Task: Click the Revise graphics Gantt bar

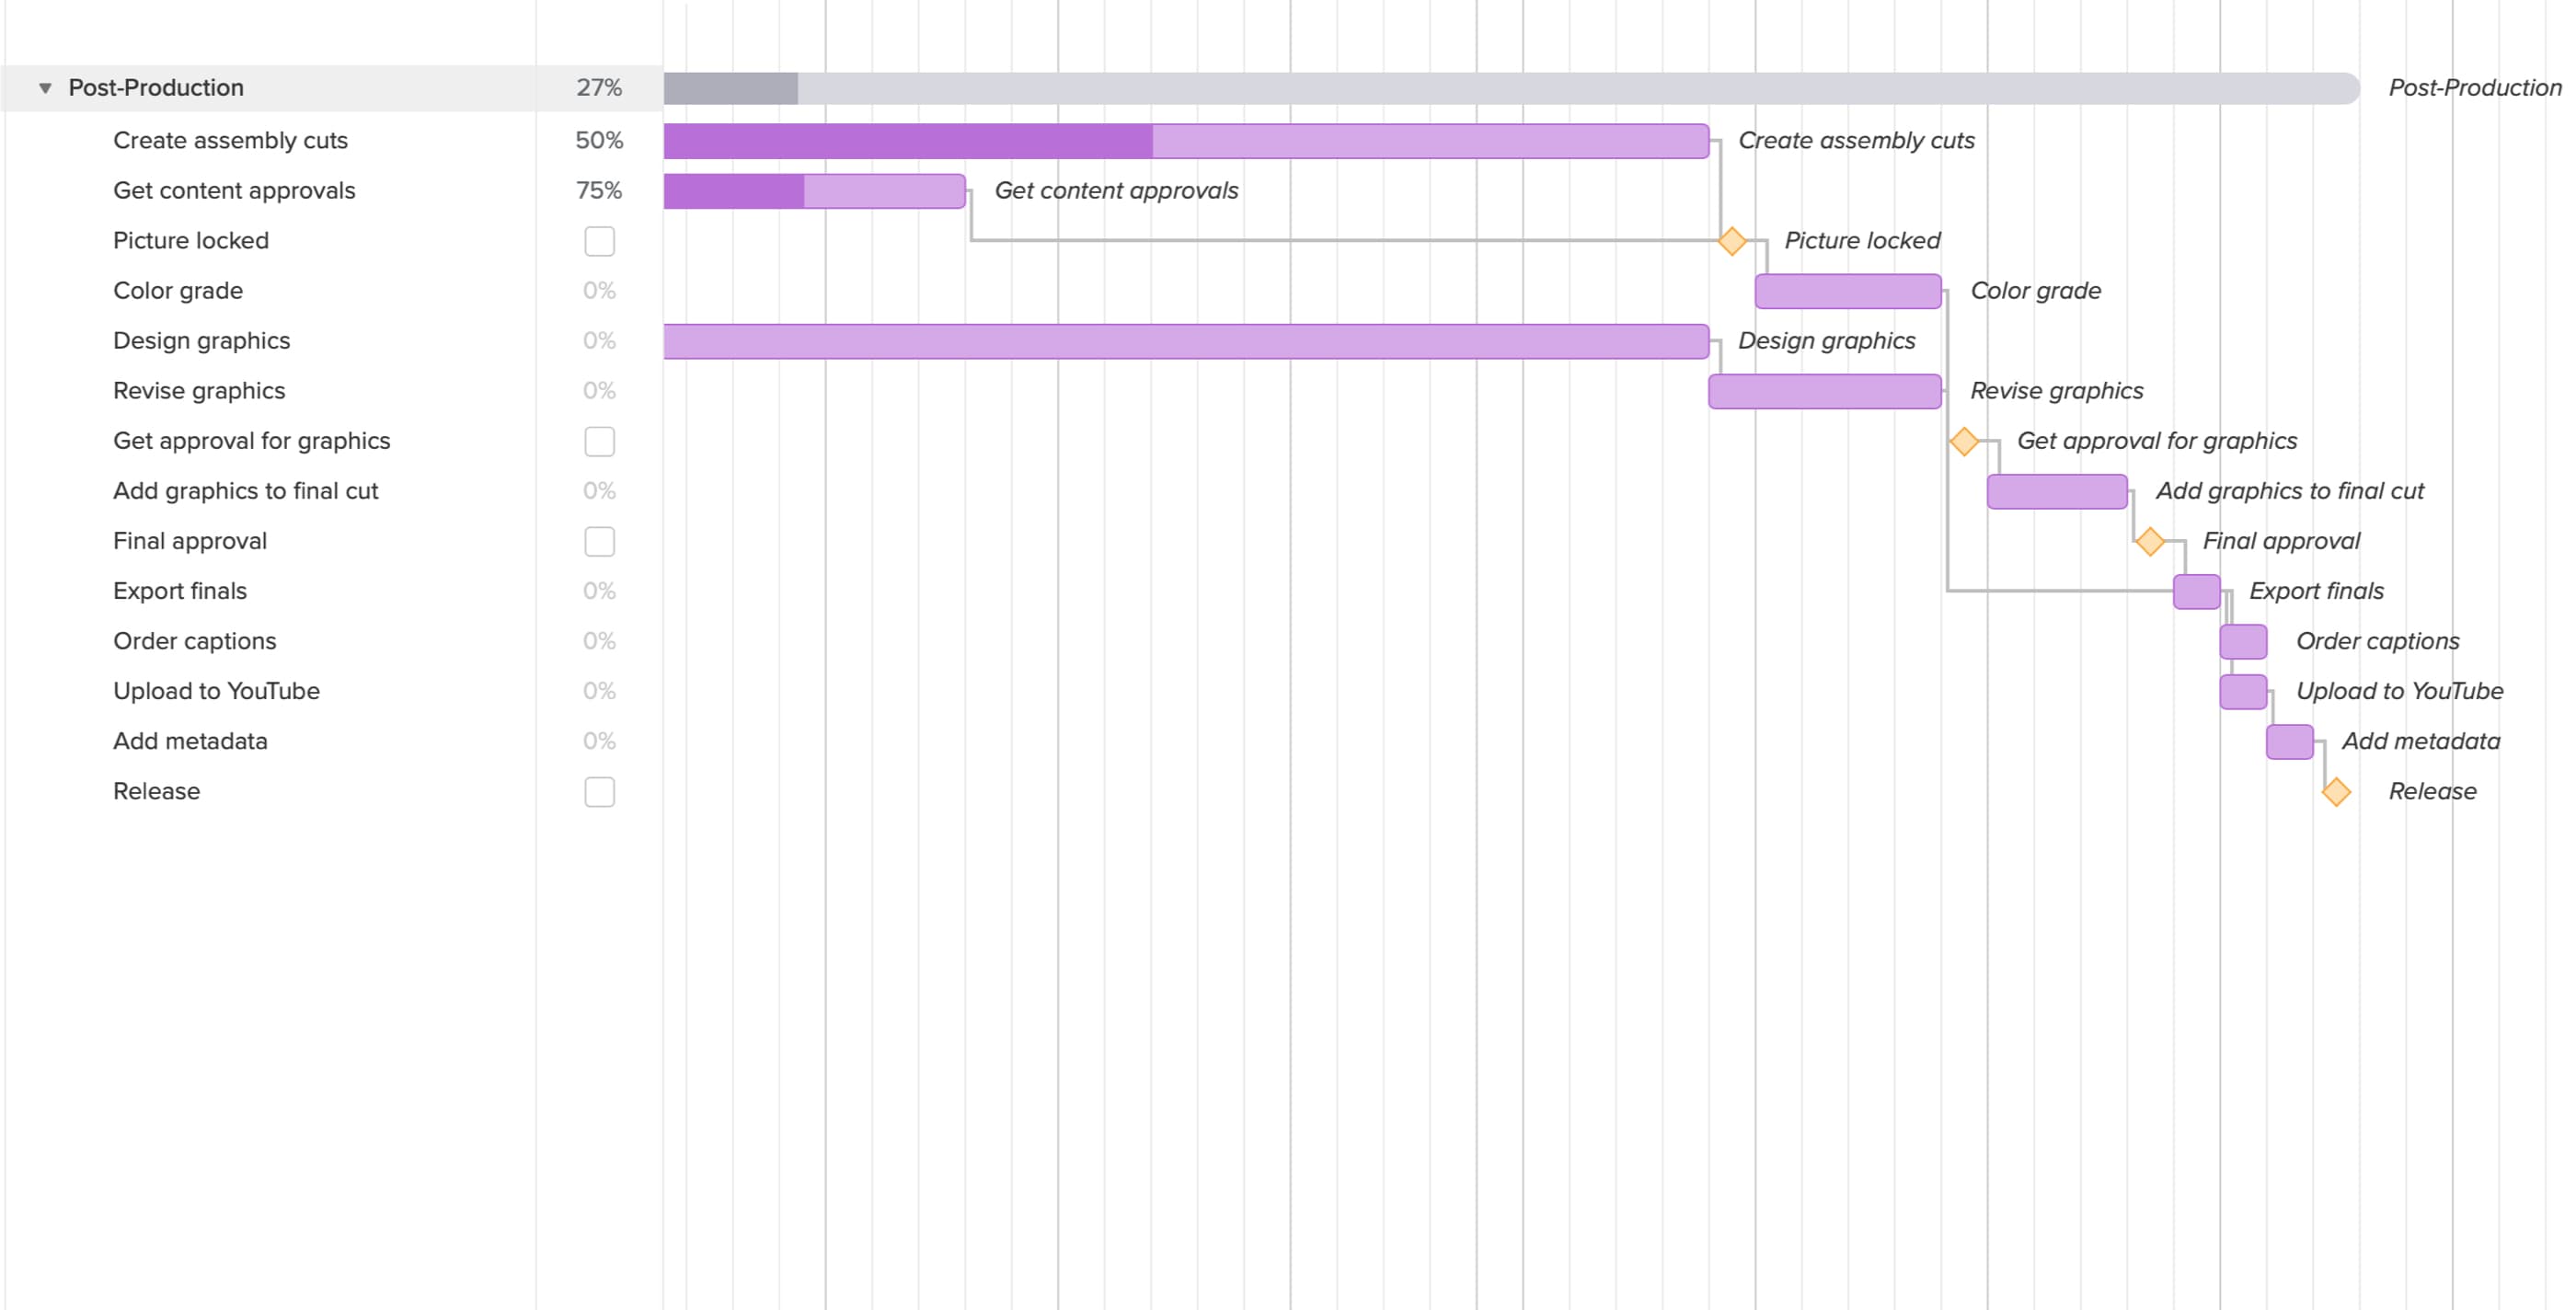Action: tap(1824, 391)
